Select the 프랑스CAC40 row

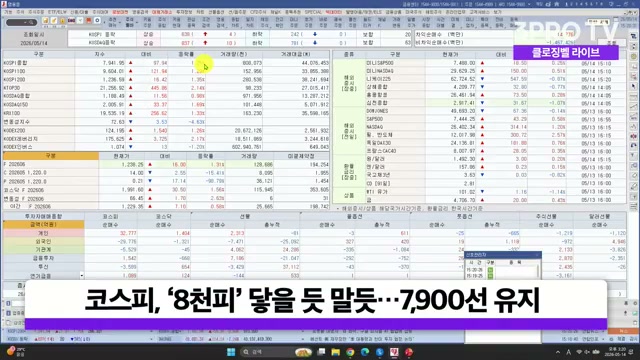496,151
